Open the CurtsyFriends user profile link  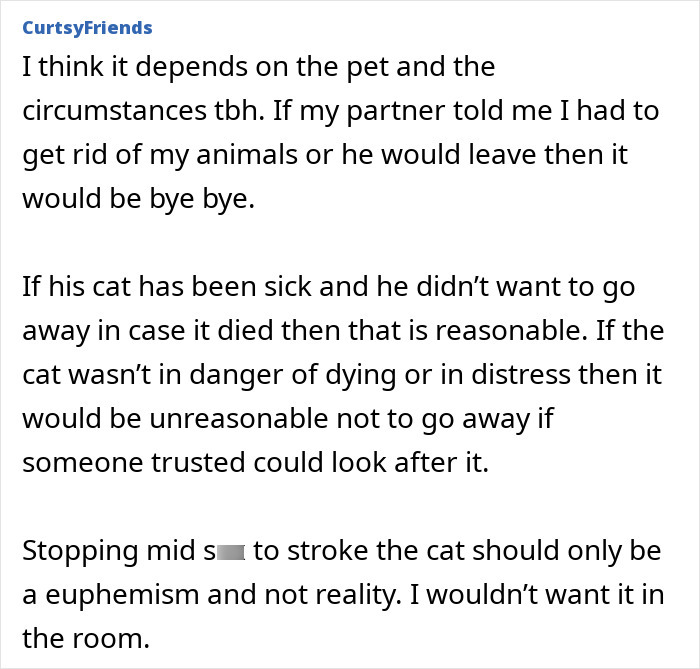86,27
